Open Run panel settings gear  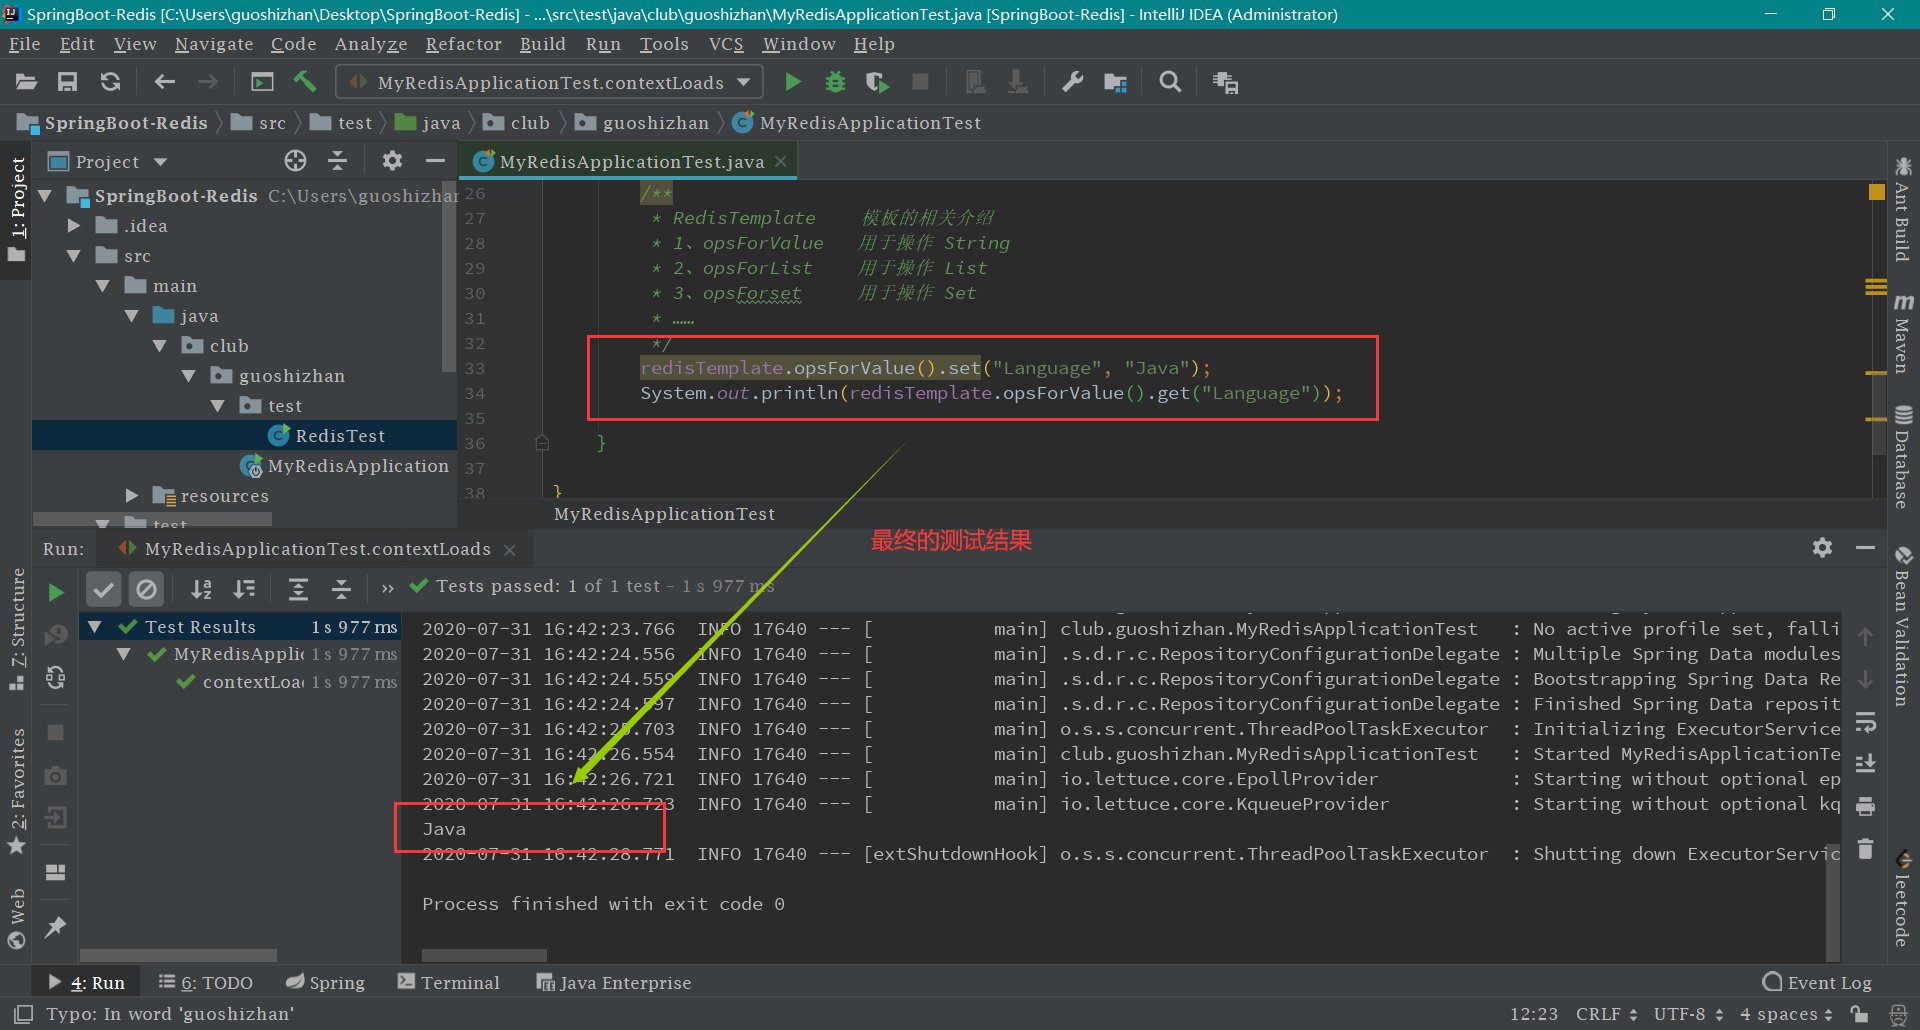[1822, 548]
